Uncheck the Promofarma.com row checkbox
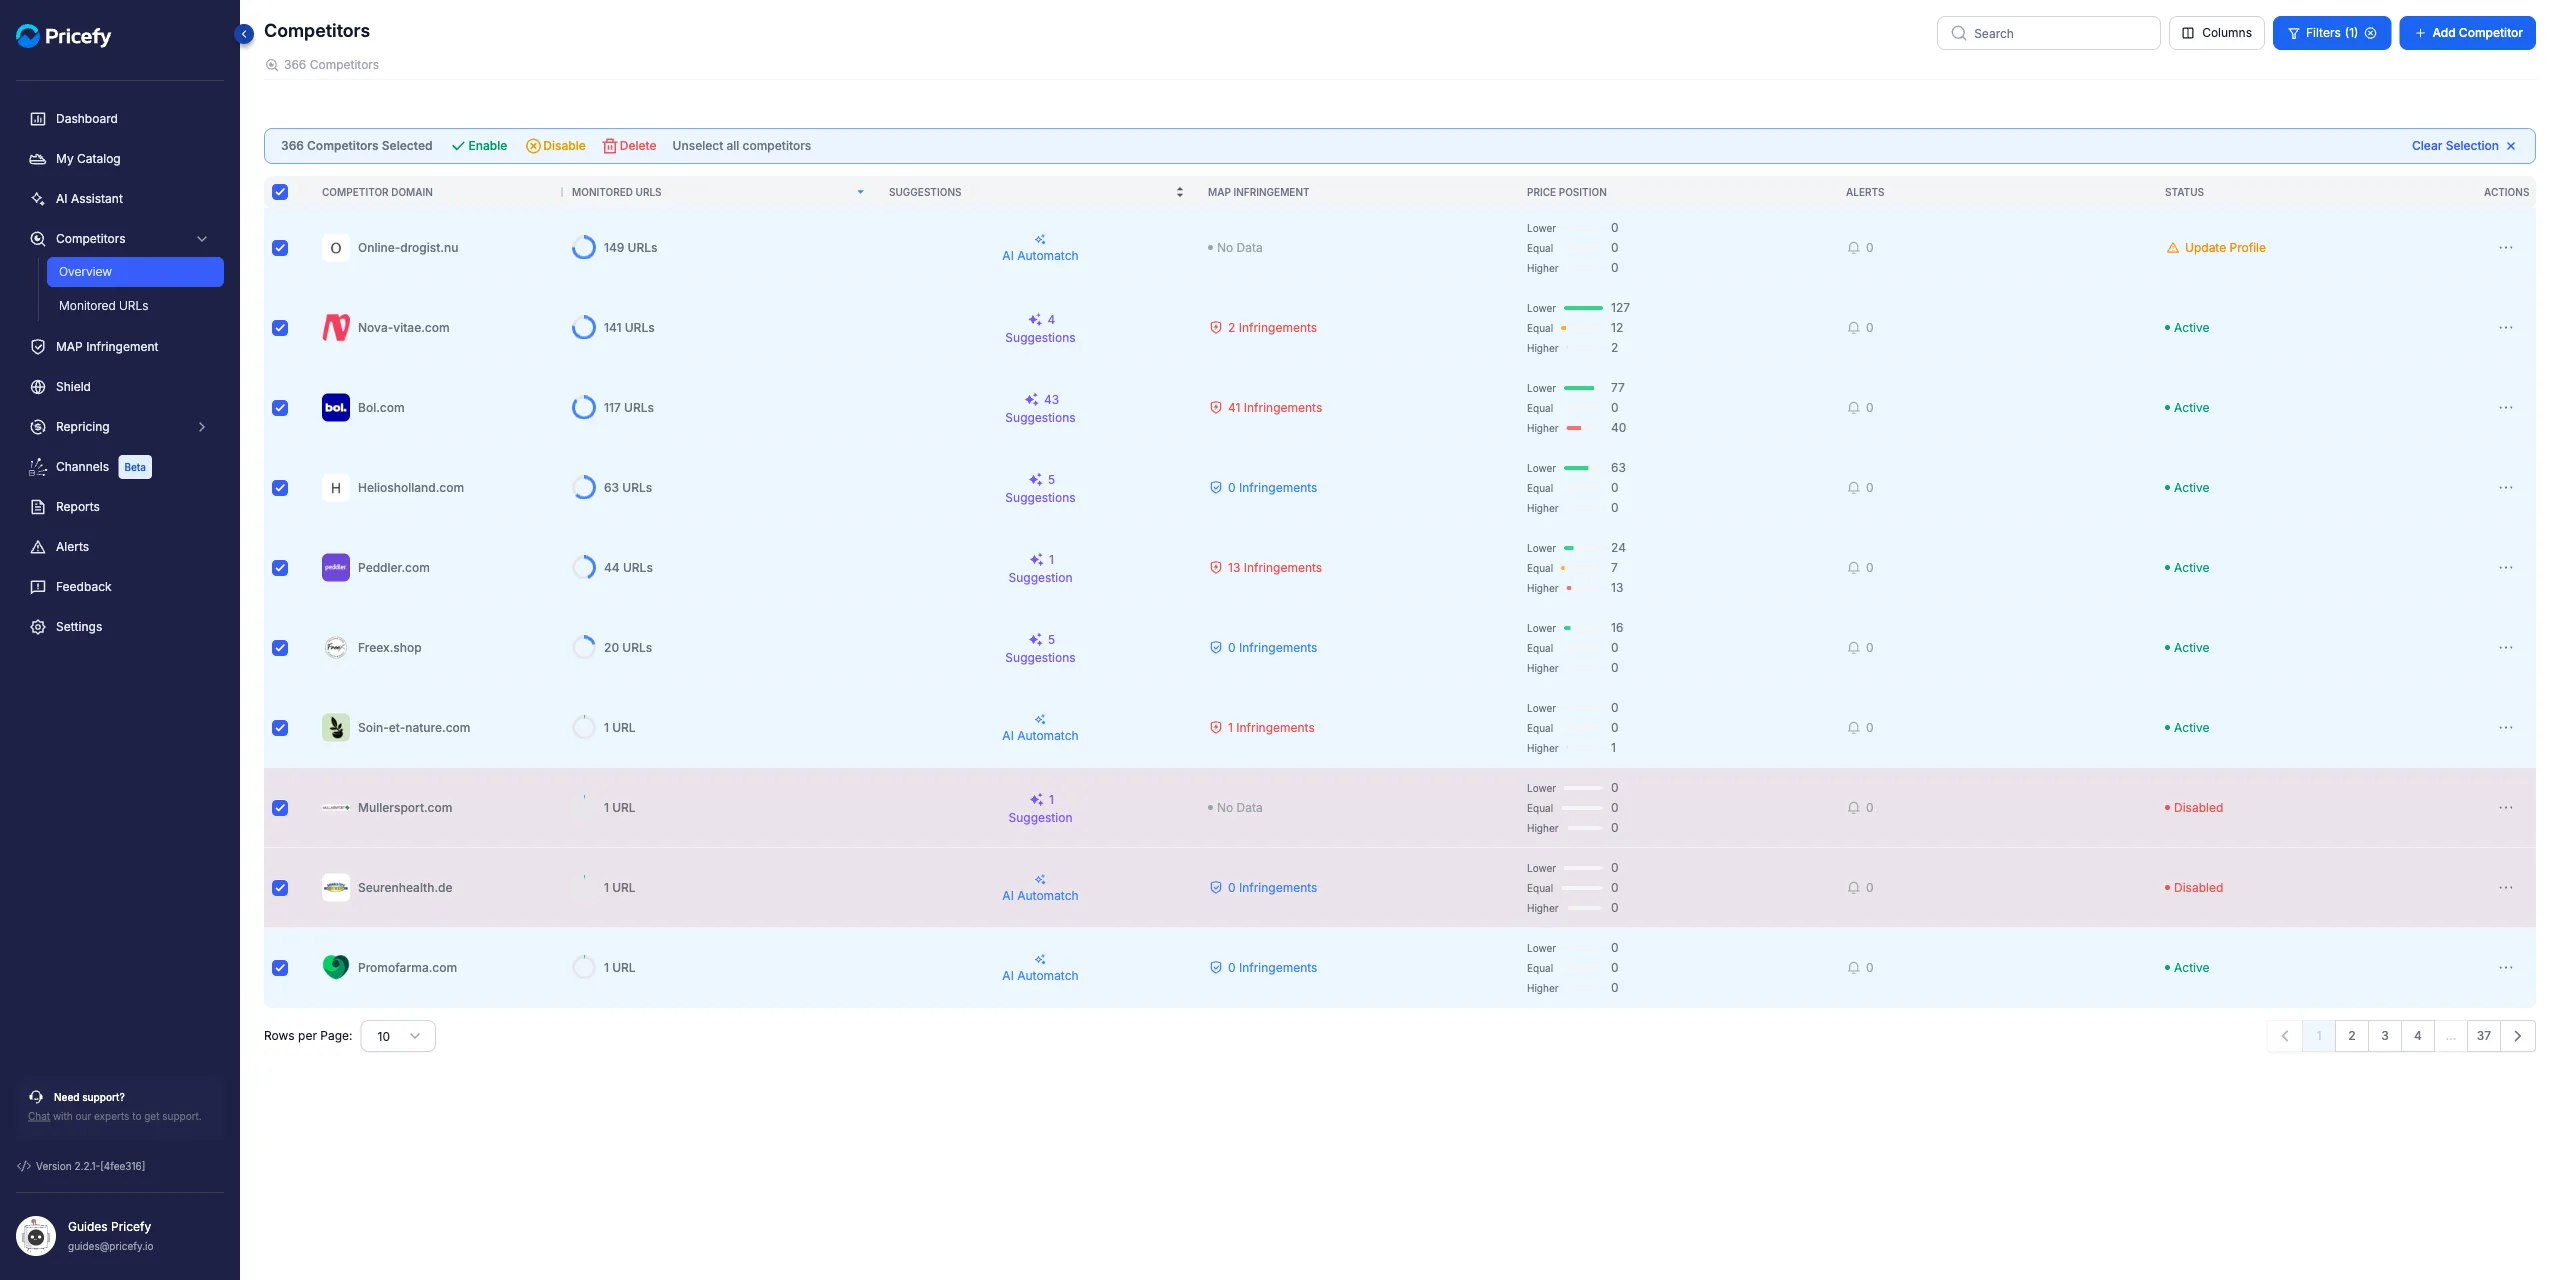2560x1280 pixels. pos(280,968)
